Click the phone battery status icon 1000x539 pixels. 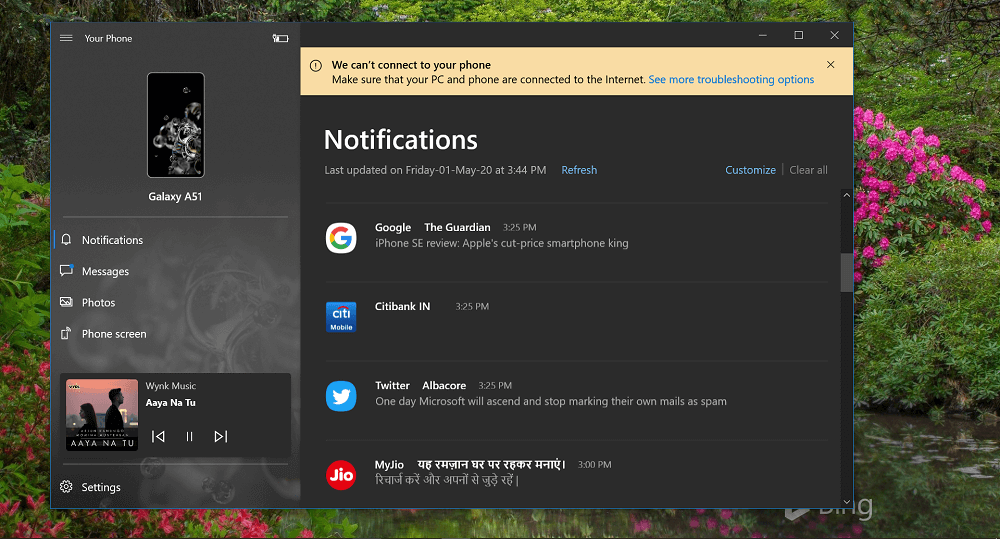pos(281,38)
